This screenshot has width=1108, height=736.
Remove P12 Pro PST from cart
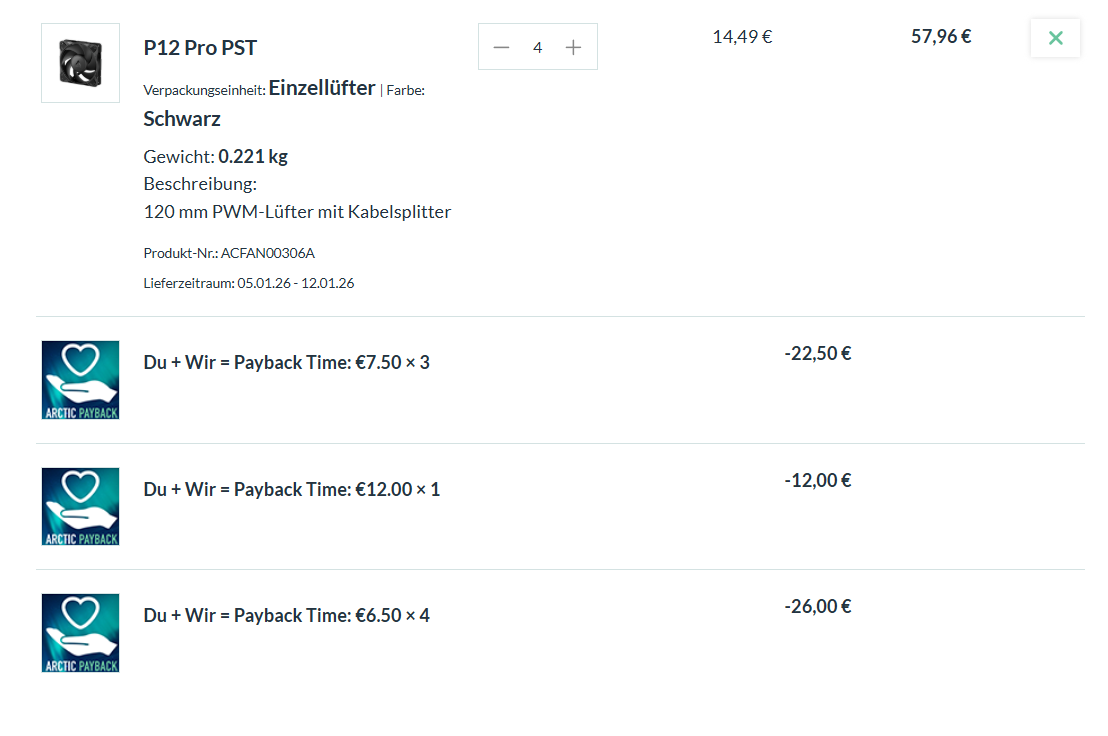[x=1055, y=39]
